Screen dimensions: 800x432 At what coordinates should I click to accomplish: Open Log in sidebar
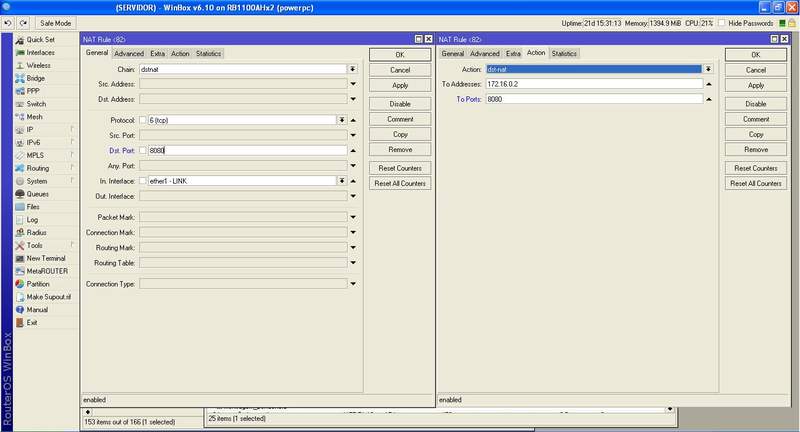click(x=32, y=219)
